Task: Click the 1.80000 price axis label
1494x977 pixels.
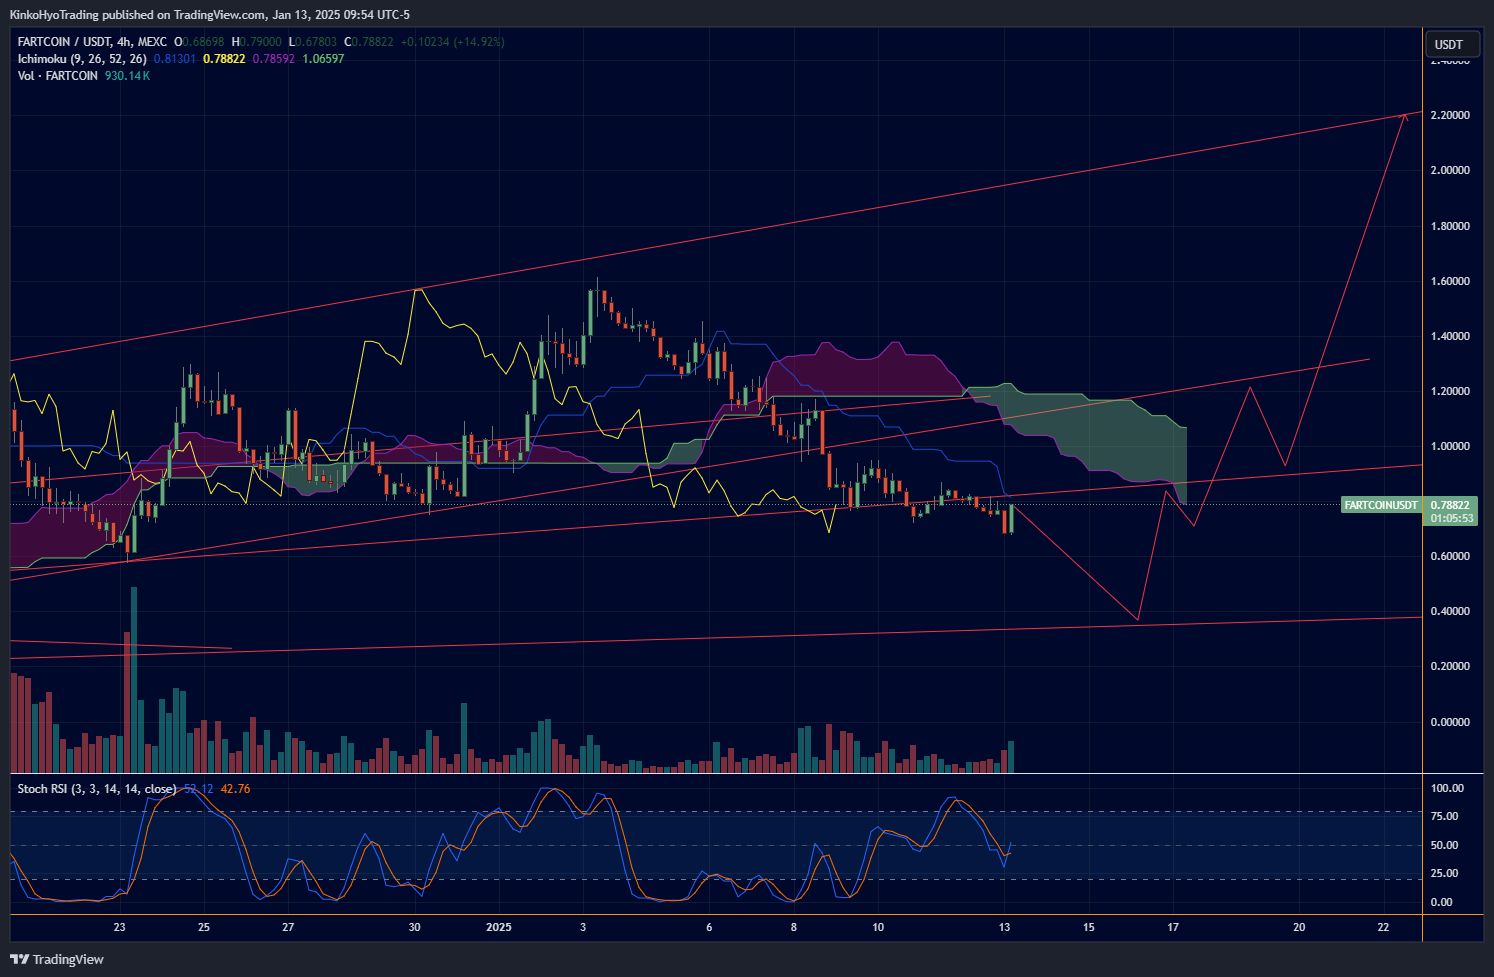Action: click(1450, 226)
